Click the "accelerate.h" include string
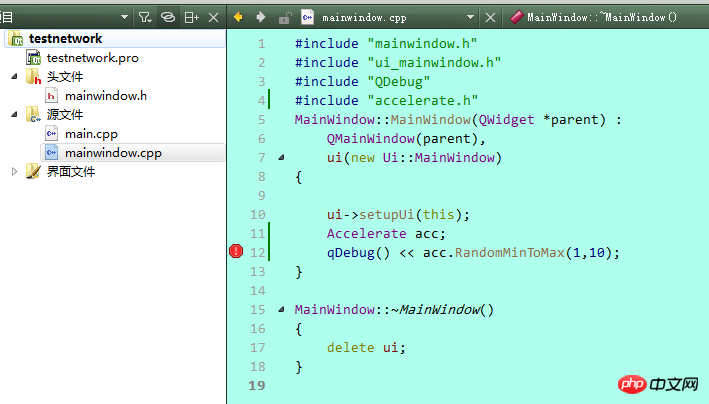709x404 pixels. pyautogui.click(x=423, y=100)
